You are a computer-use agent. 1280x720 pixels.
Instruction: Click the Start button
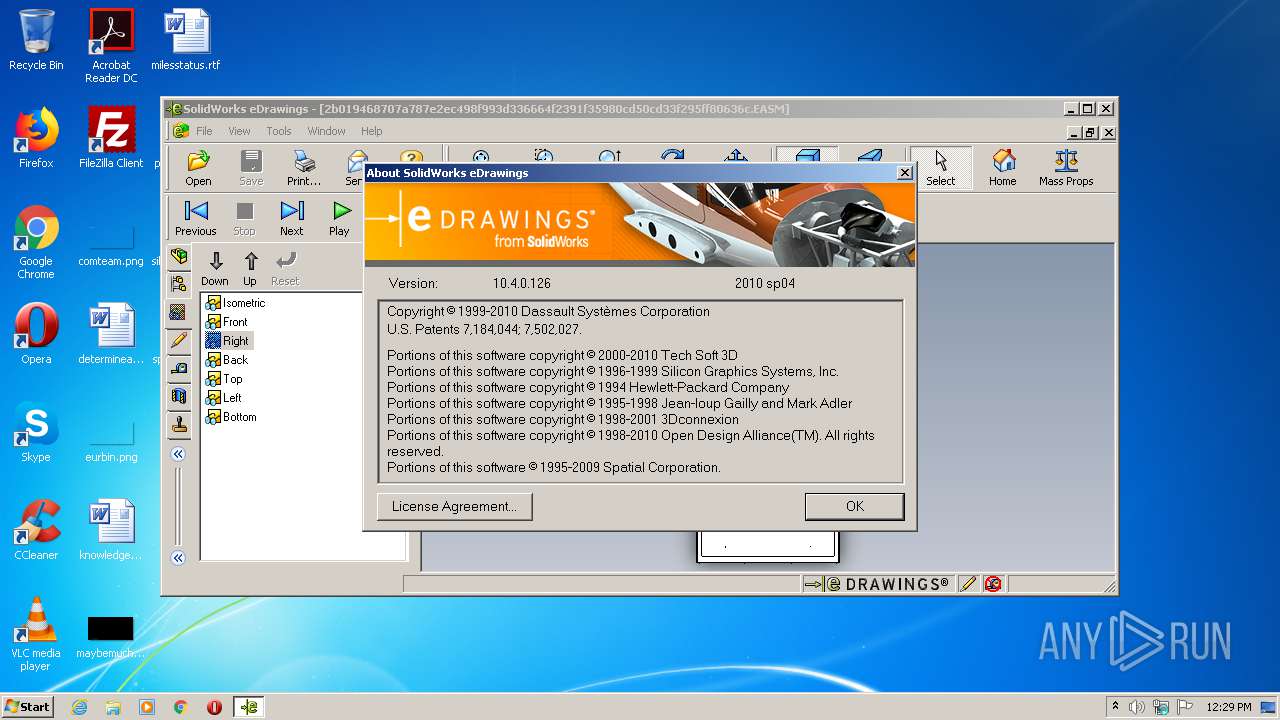pos(27,706)
